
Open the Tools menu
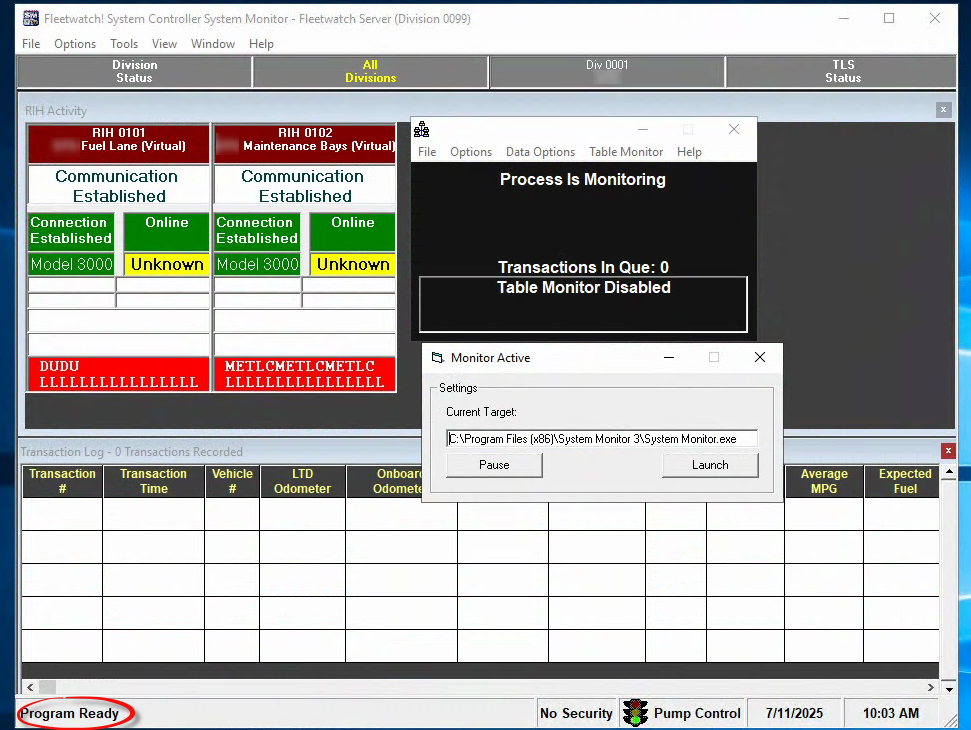(124, 44)
